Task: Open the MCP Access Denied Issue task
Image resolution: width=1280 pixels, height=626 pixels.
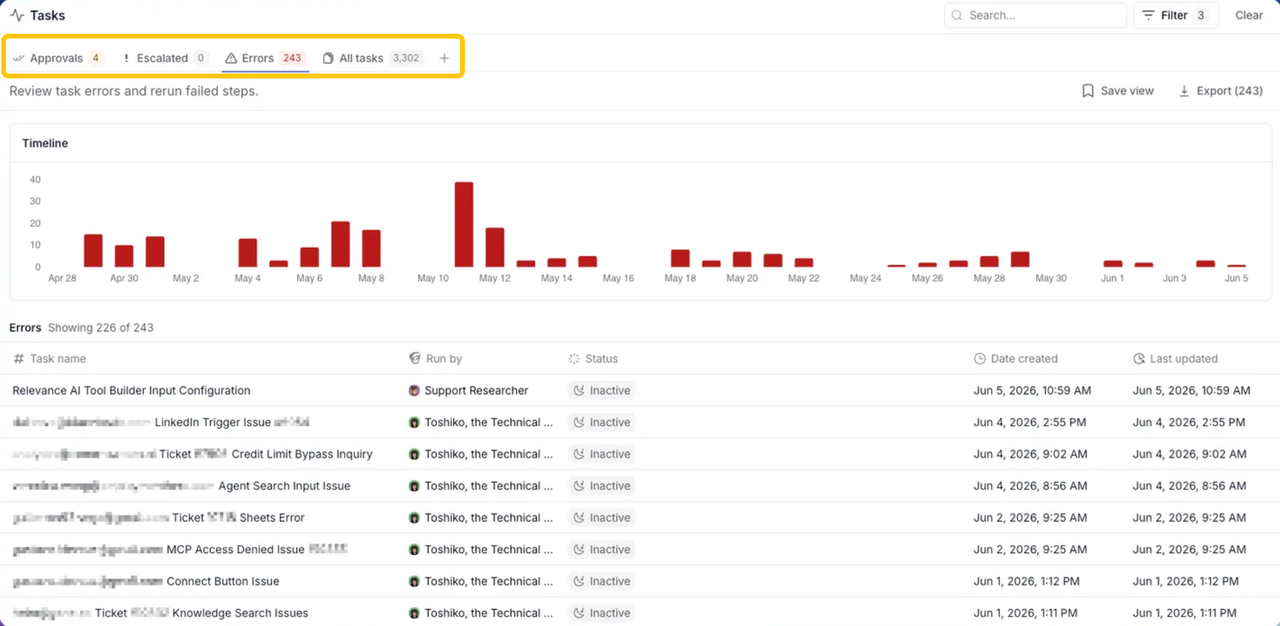Action: 180,550
